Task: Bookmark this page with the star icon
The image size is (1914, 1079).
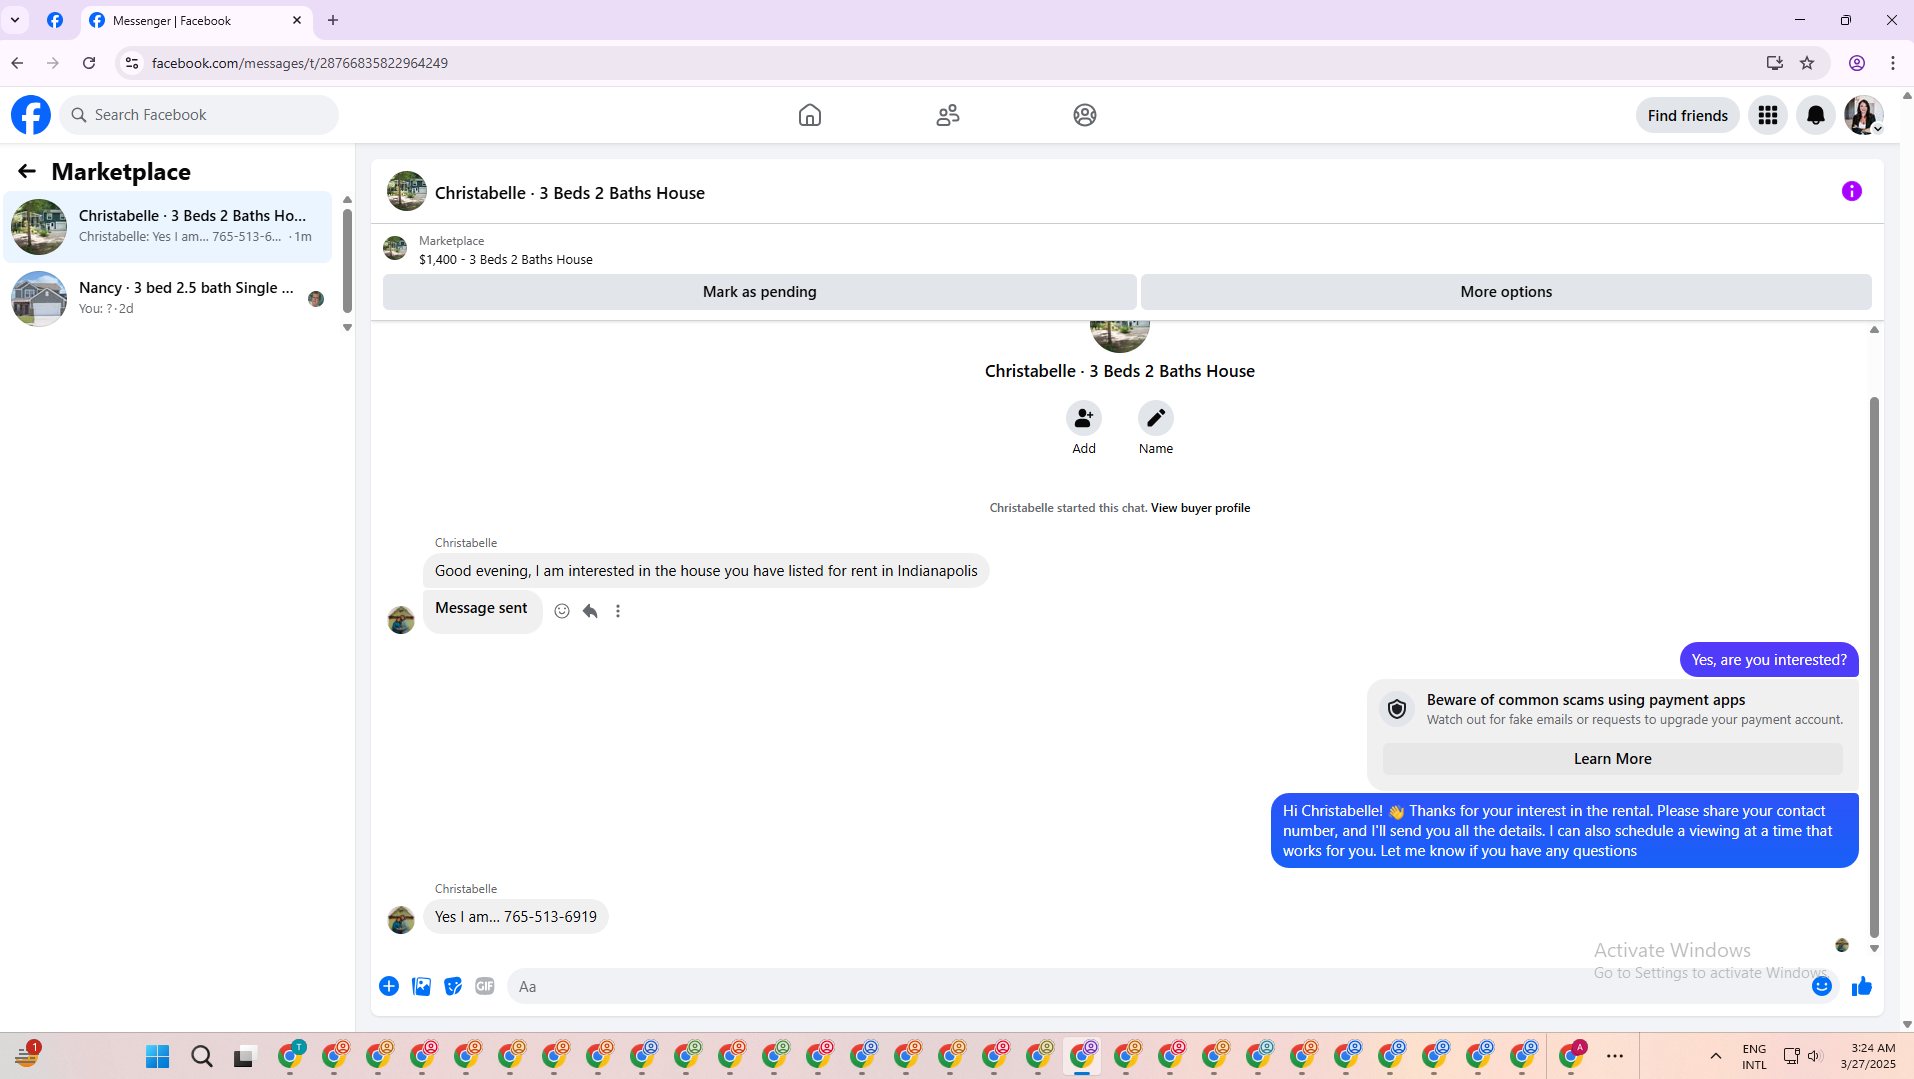Action: point(1807,63)
